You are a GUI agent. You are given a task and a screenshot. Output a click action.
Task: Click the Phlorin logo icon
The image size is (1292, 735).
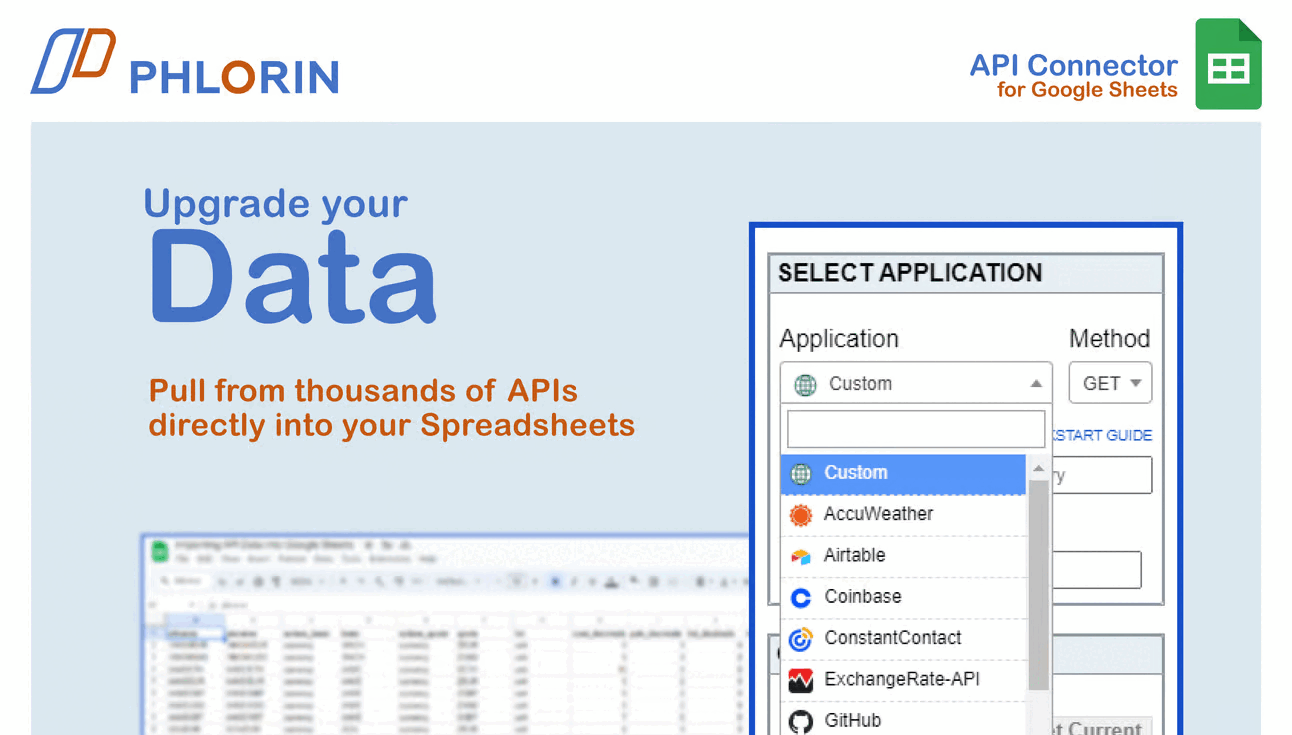(73, 61)
